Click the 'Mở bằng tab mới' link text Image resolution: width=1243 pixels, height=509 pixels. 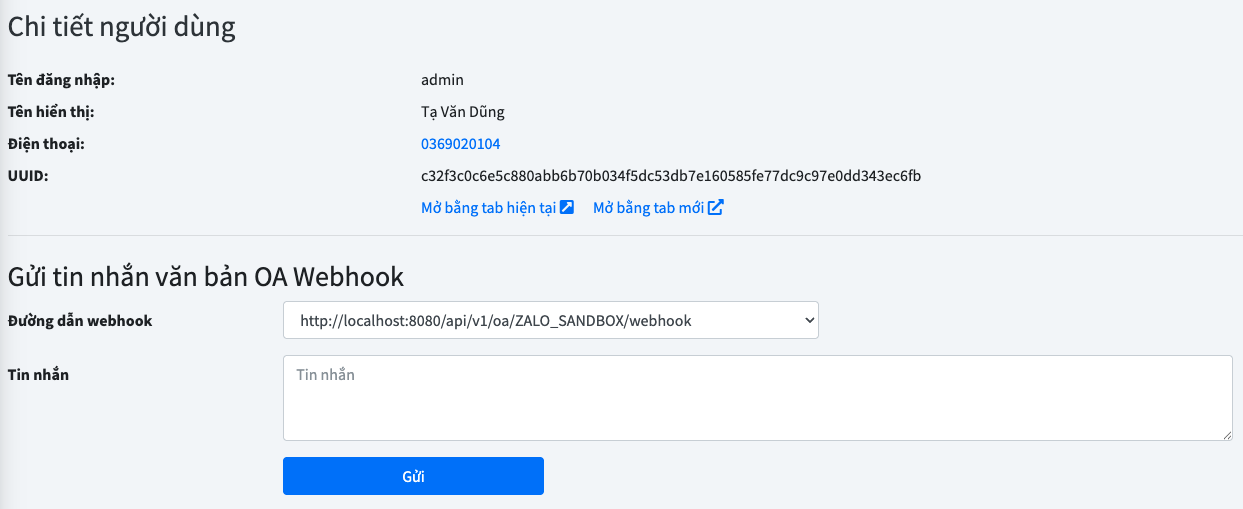(648, 208)
